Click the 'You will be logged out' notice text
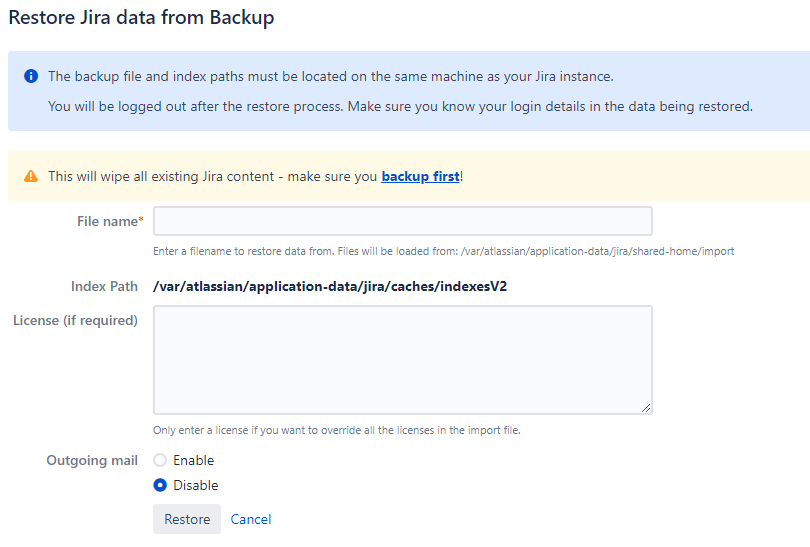The width and height of the screenshot is (810, 547). 400,106
